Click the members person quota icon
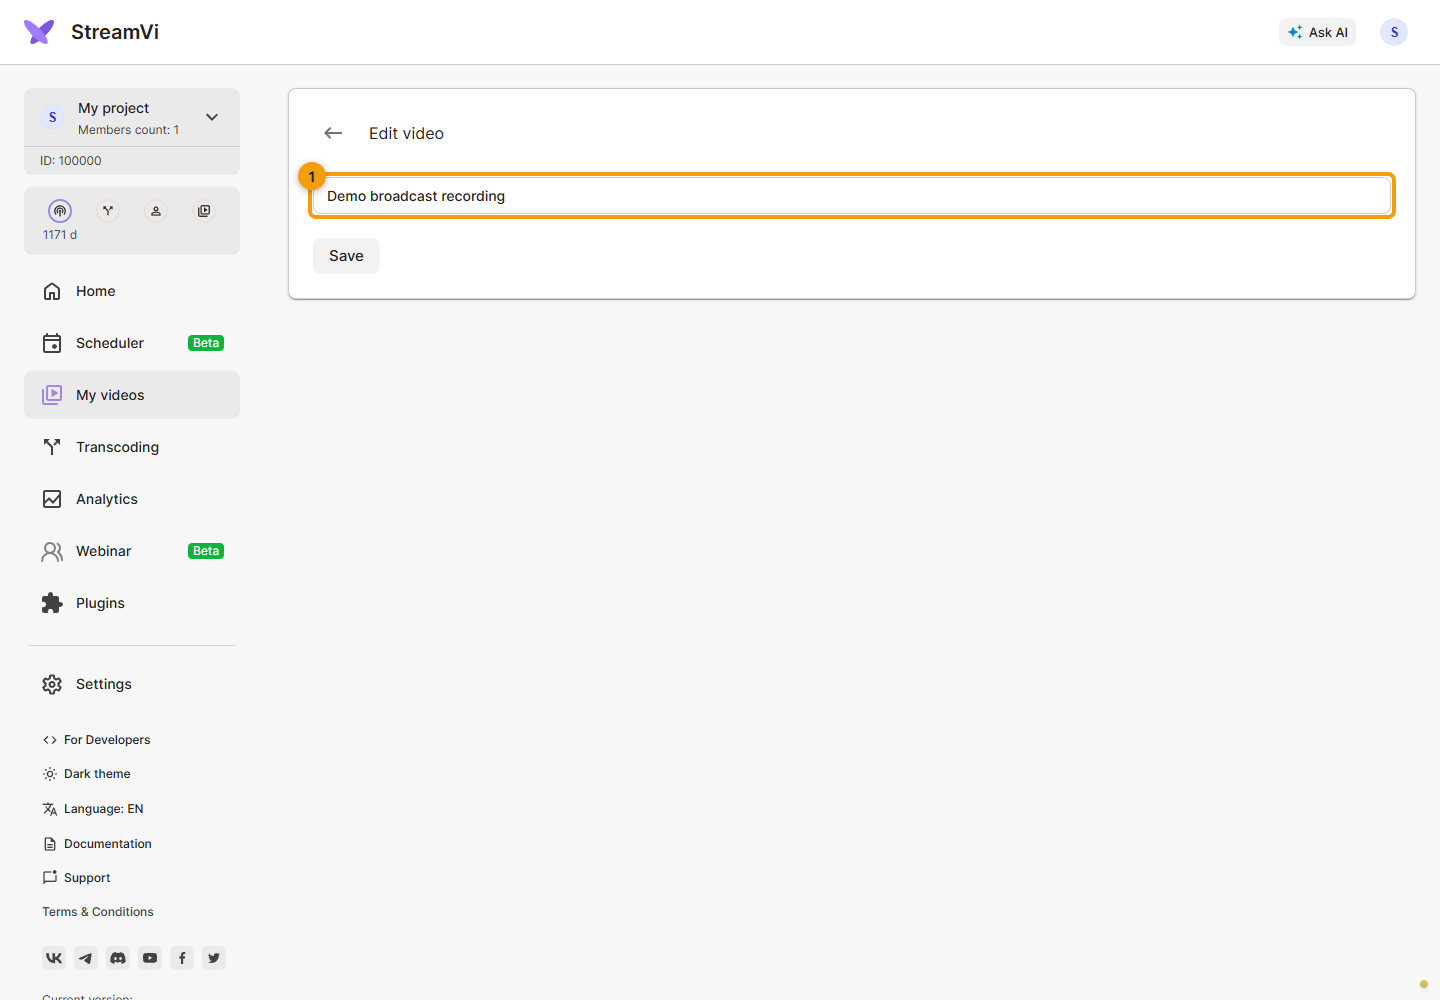The image size is (1440, 1000). point(156,211)
